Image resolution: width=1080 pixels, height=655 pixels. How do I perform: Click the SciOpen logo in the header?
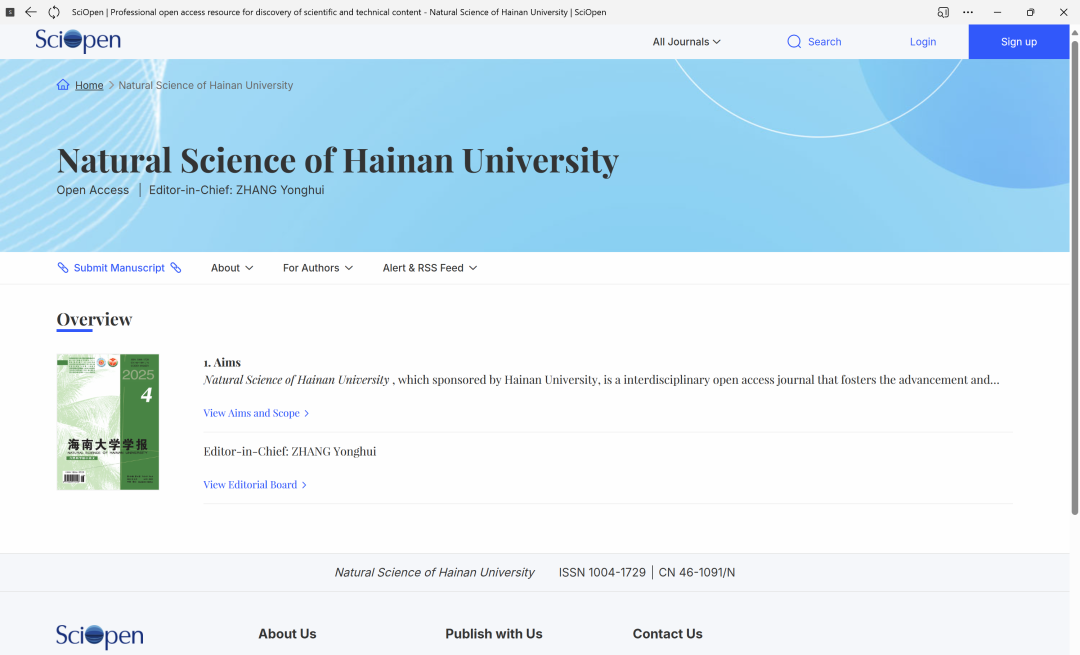pos(78,41)
